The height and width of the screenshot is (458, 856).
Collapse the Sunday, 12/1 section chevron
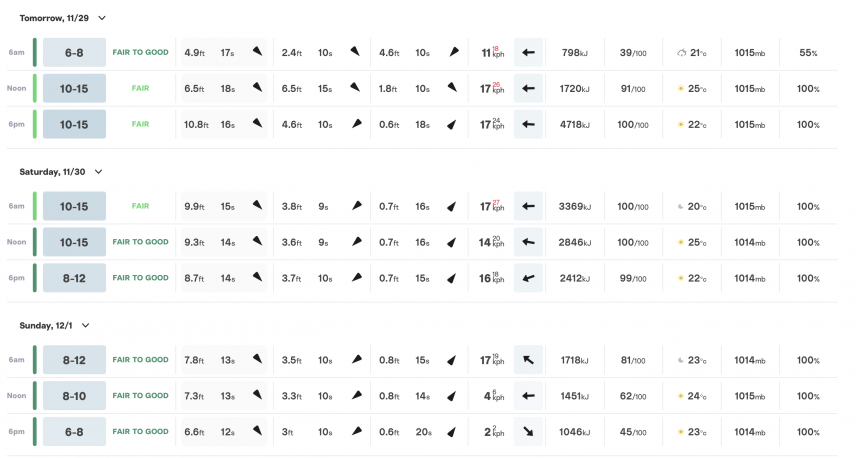pyautogui.click(x=86, y=325)
